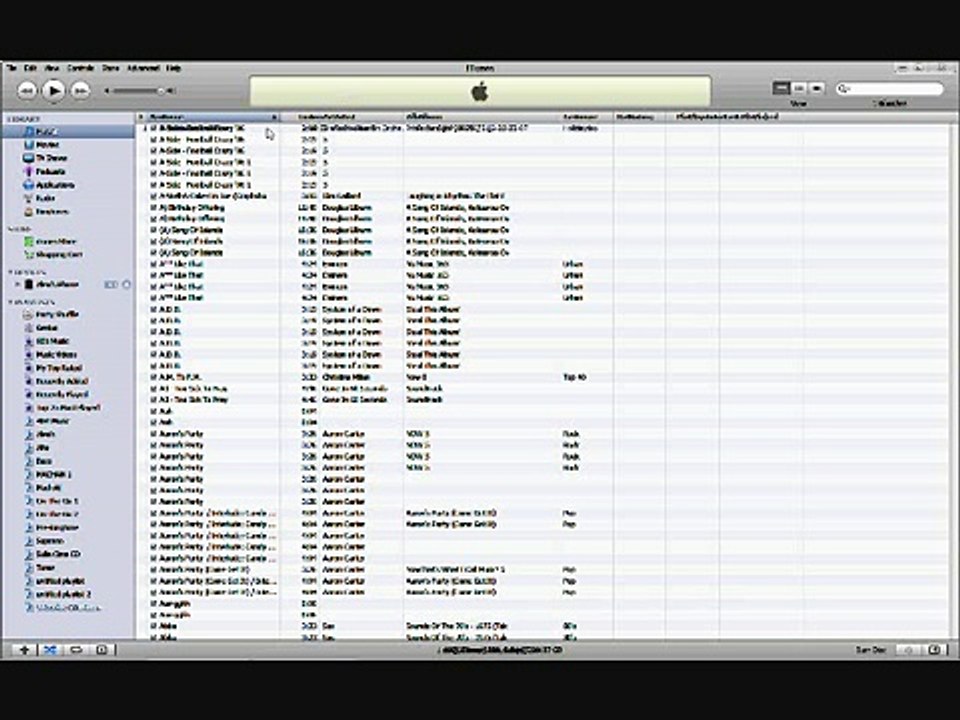Image resolution: width=960 pixels, height=720 pixels.
Task: Sort songs by the Rating column
Action: [639, 116]
